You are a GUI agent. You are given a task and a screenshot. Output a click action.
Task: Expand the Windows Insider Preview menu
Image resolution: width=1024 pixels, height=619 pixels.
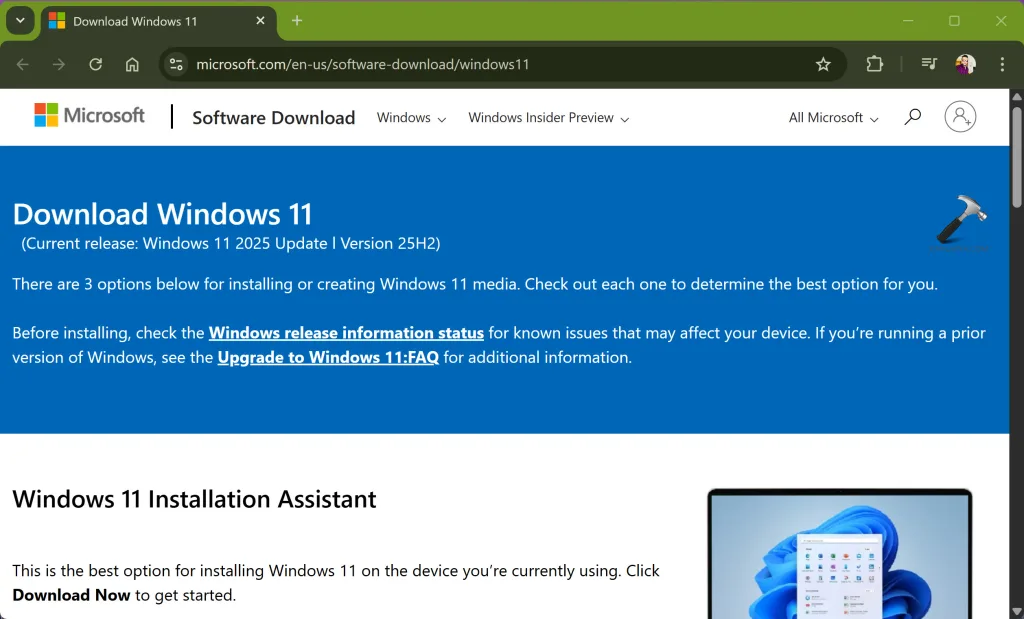click(x=548, y=118)
